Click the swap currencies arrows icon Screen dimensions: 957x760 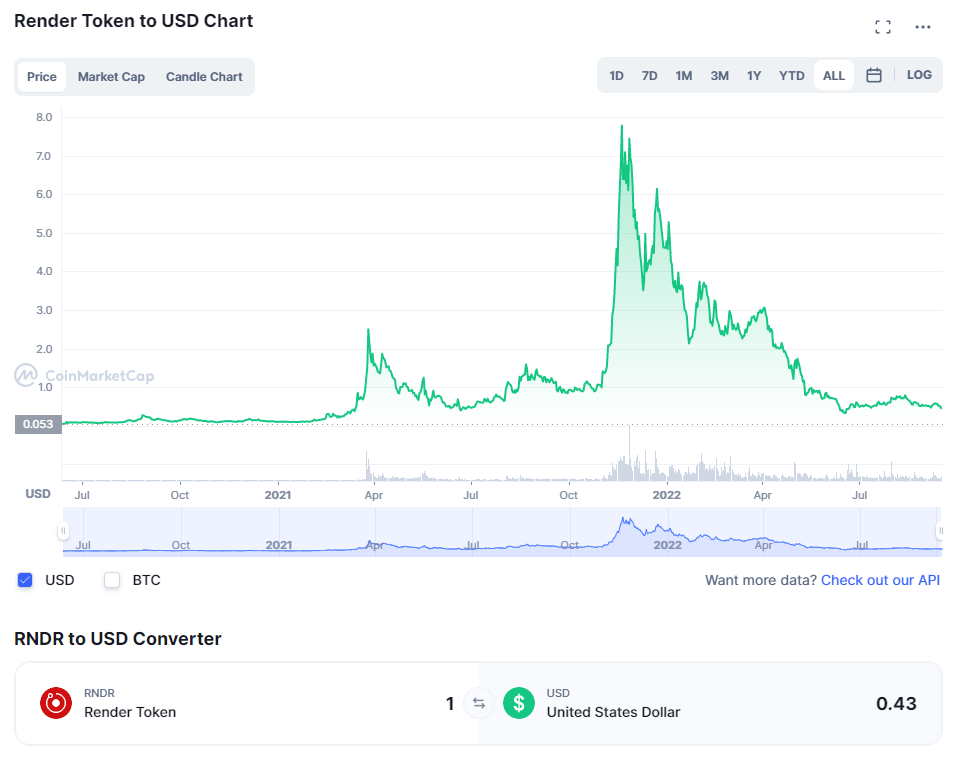coord(479,703)
